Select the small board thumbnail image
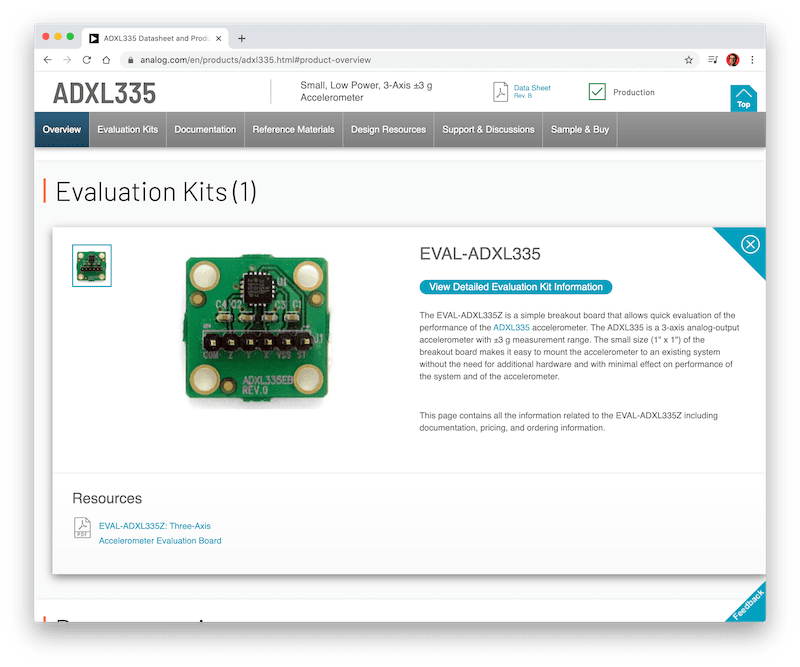The height and width of the screenshot is (667, 800). coord(92,265)
